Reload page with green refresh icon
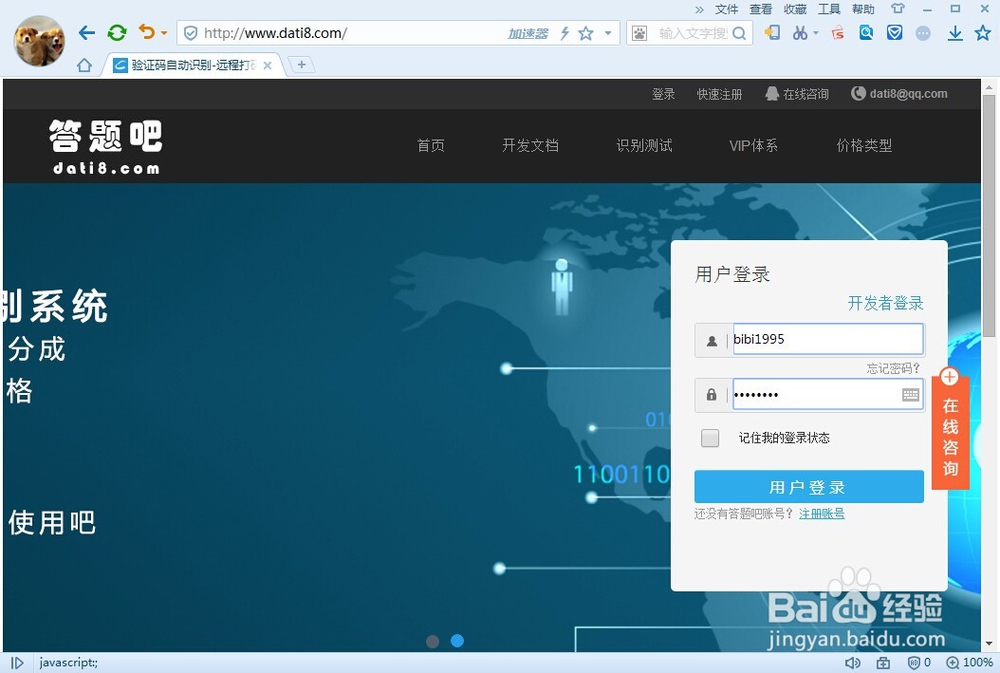Viewport: 1000px width, 673px height. (x=117, y=33)
